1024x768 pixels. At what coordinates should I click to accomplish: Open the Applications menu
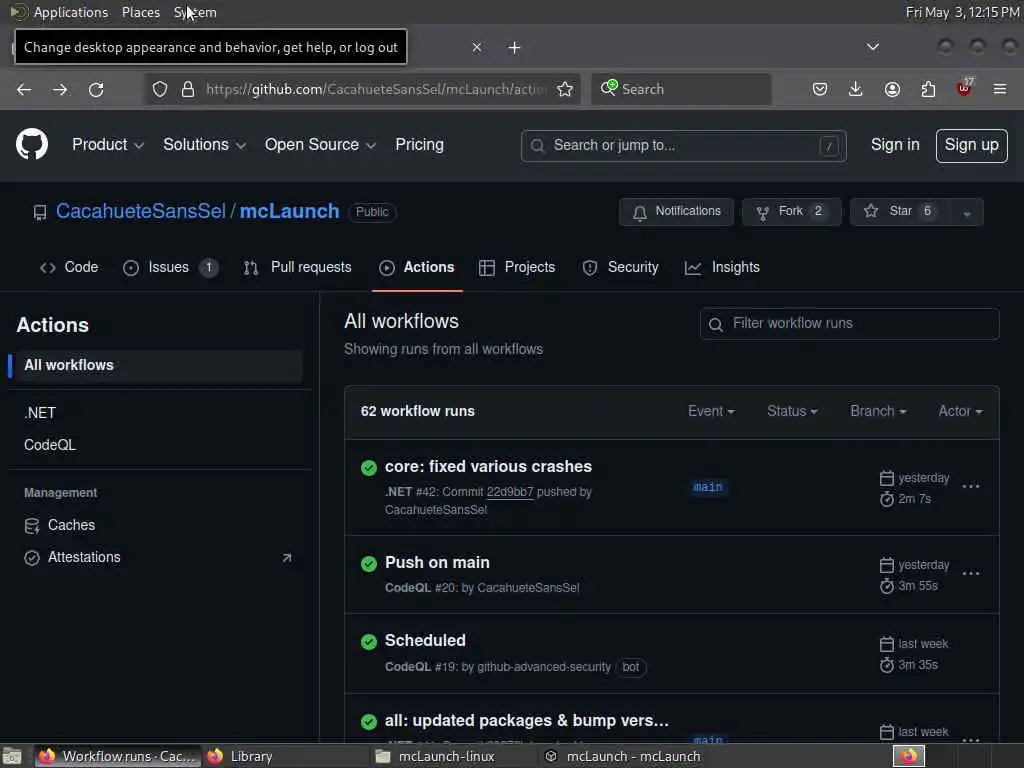pyautogui.click(x=71, y=12)
